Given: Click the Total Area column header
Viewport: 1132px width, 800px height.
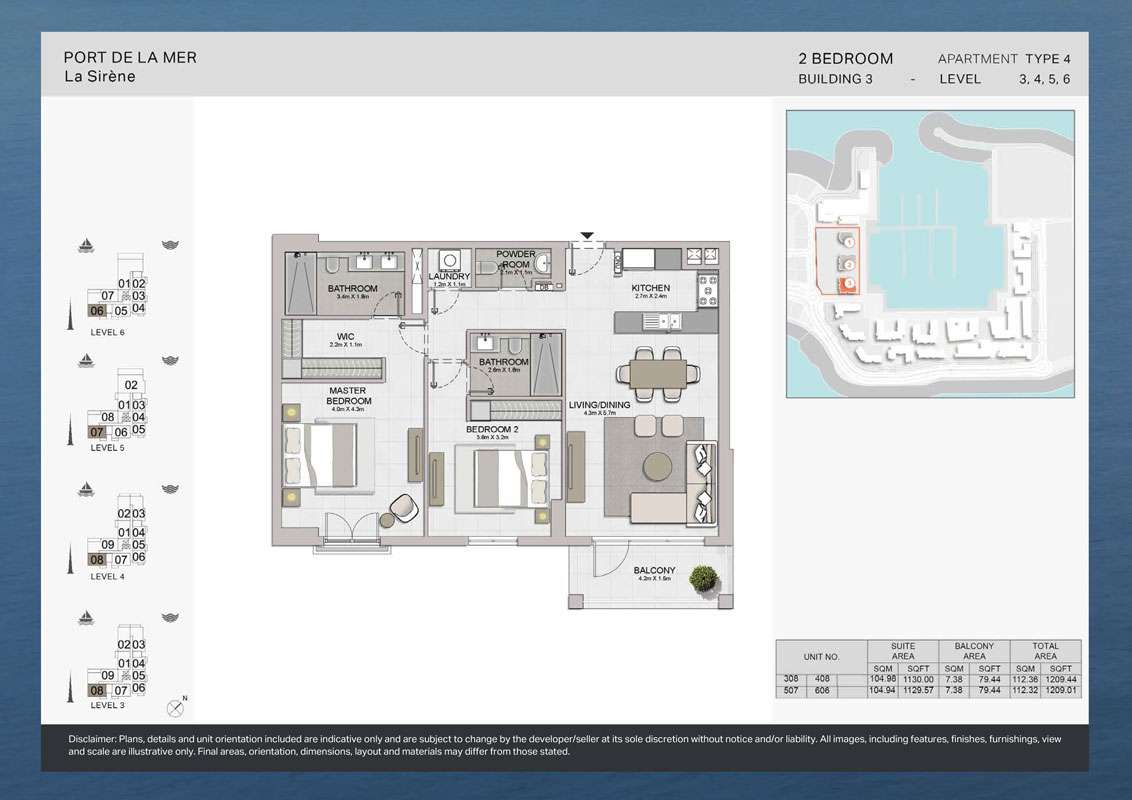Looking at the screenshot, I should [1045, 651].
